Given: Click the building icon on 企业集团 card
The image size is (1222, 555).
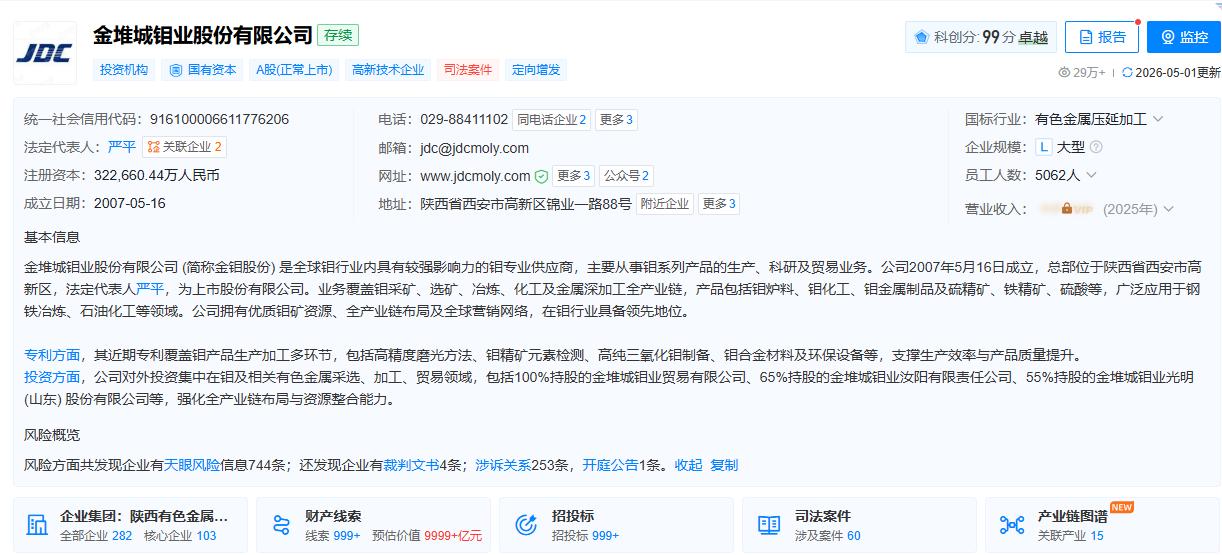Looking at the screenshot, I should point(38,525).
